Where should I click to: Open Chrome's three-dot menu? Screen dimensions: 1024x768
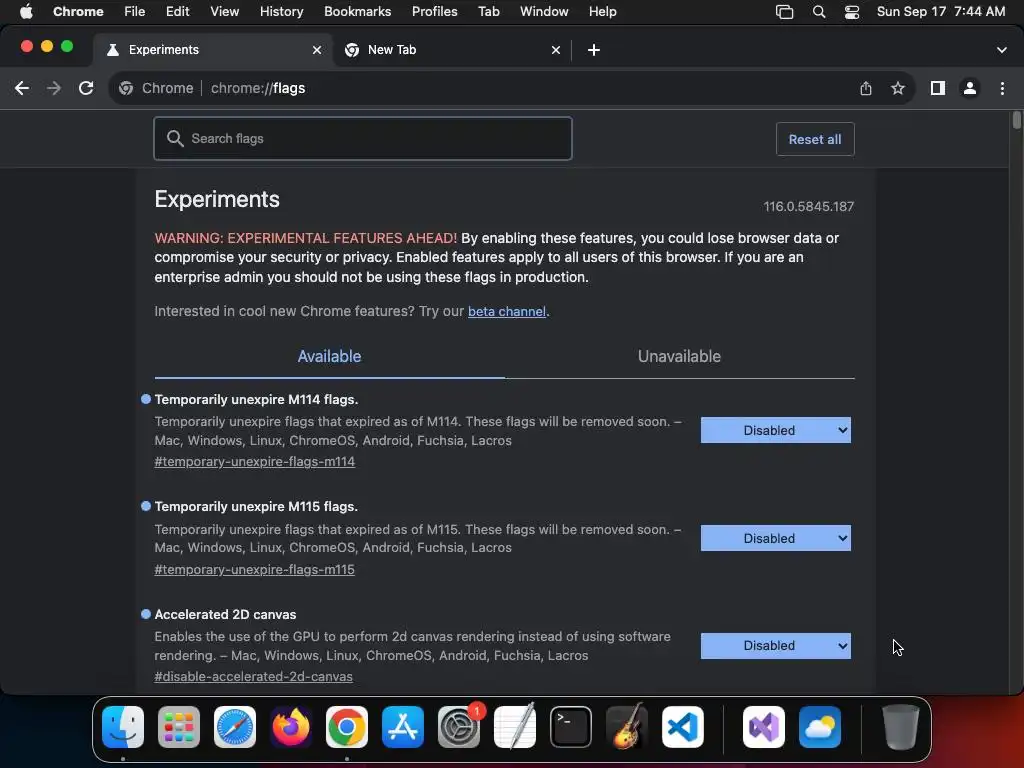click(1002, 88)
